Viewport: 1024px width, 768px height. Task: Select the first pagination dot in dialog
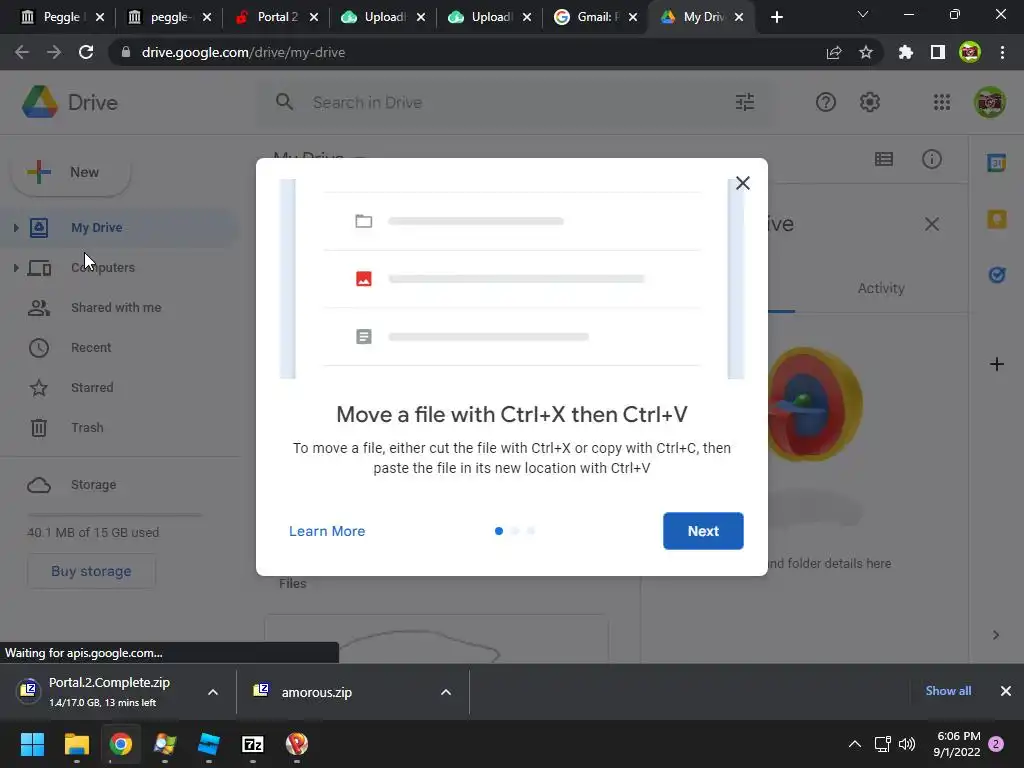[x=499, y=531]
